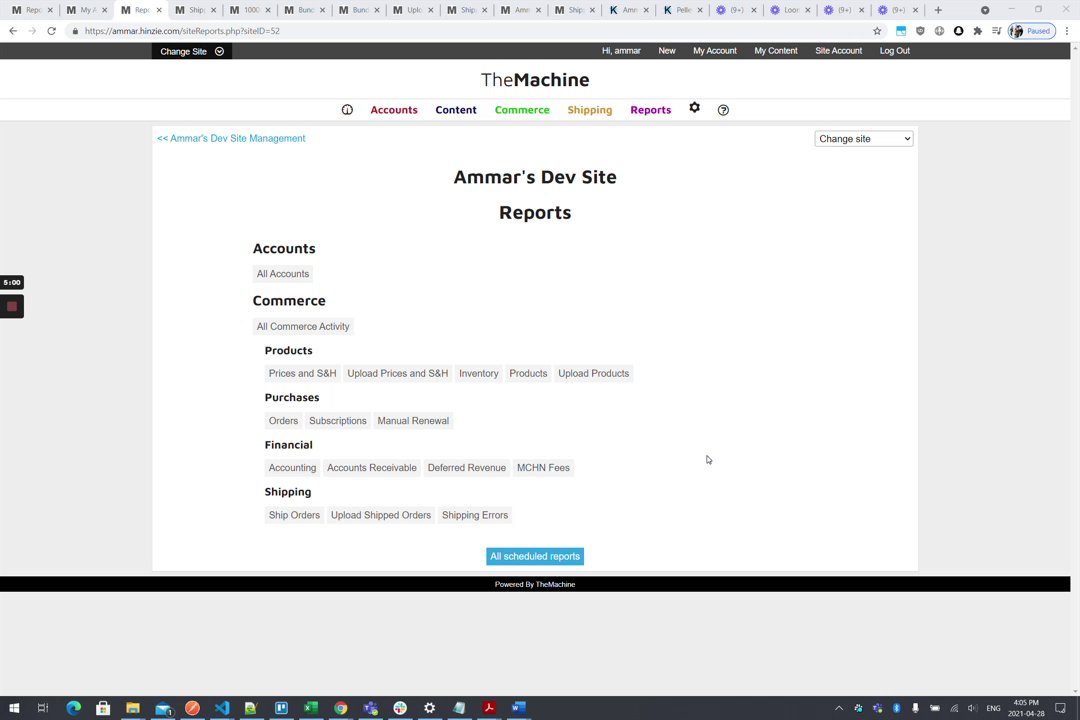Click the shield extension icon in toolbar
Image resolution: width=1080 pixels, height=720 pixels.
[920, 31]
